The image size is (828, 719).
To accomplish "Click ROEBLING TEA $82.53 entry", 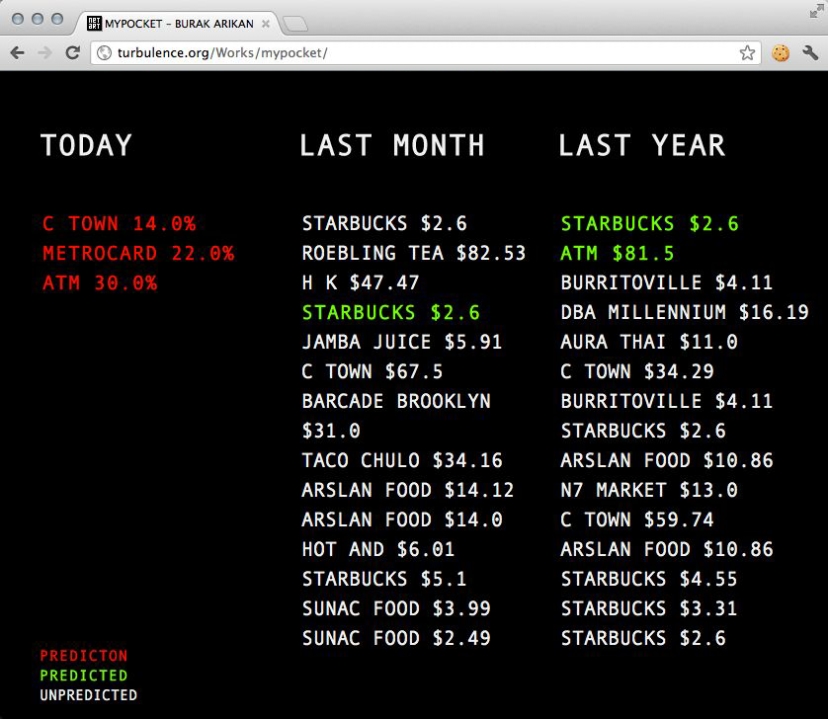I will click(413, 254).
